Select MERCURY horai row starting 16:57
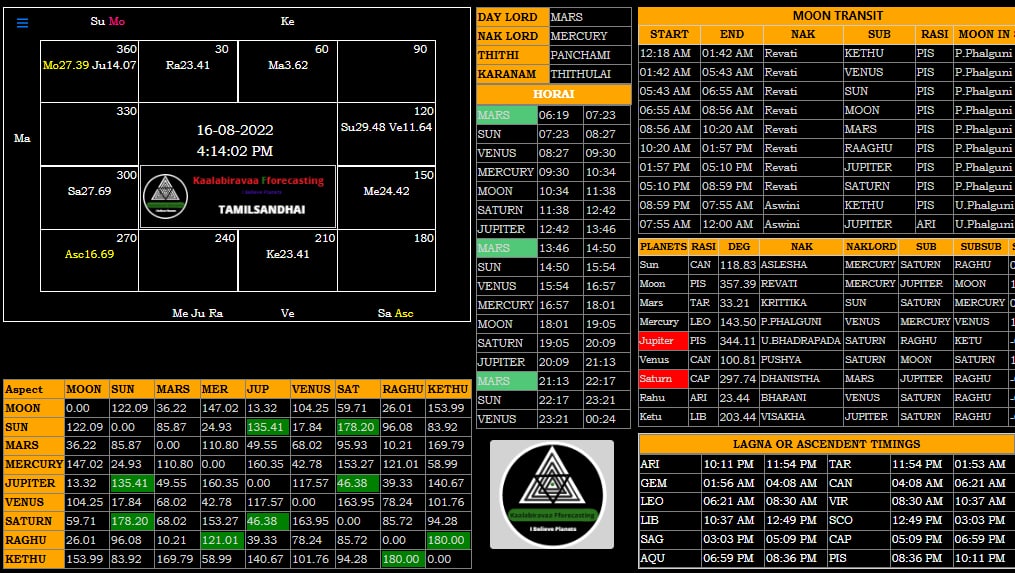1015x573 pixels. (x=553, y=305)
